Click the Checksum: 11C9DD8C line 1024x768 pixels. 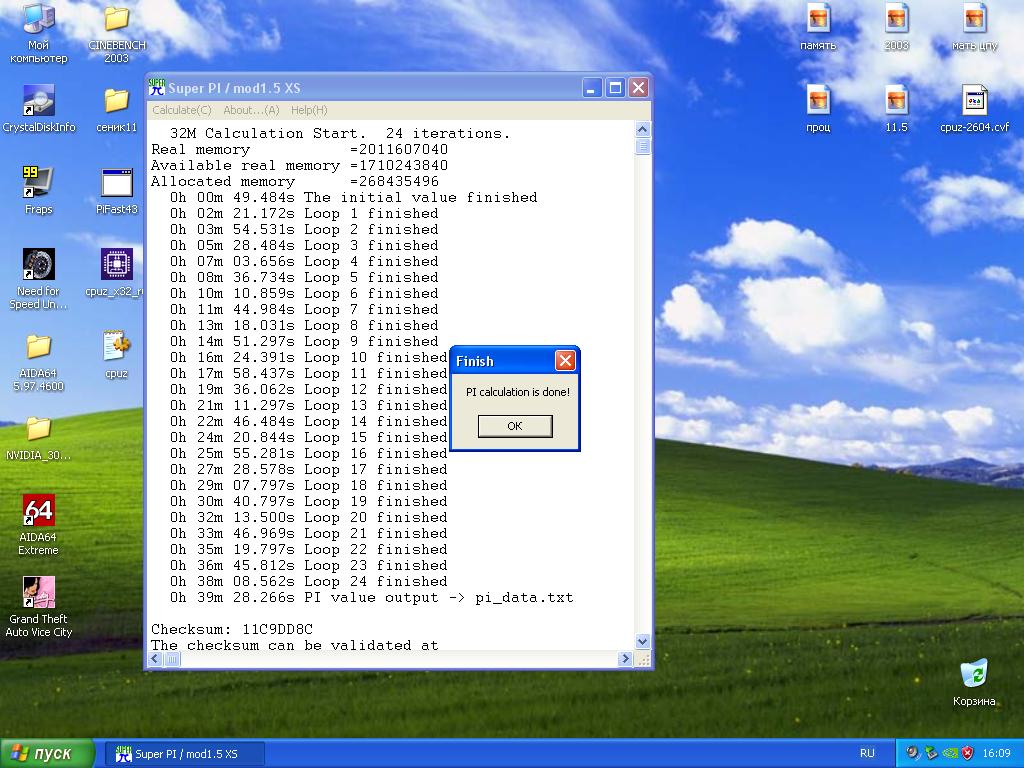232,630
